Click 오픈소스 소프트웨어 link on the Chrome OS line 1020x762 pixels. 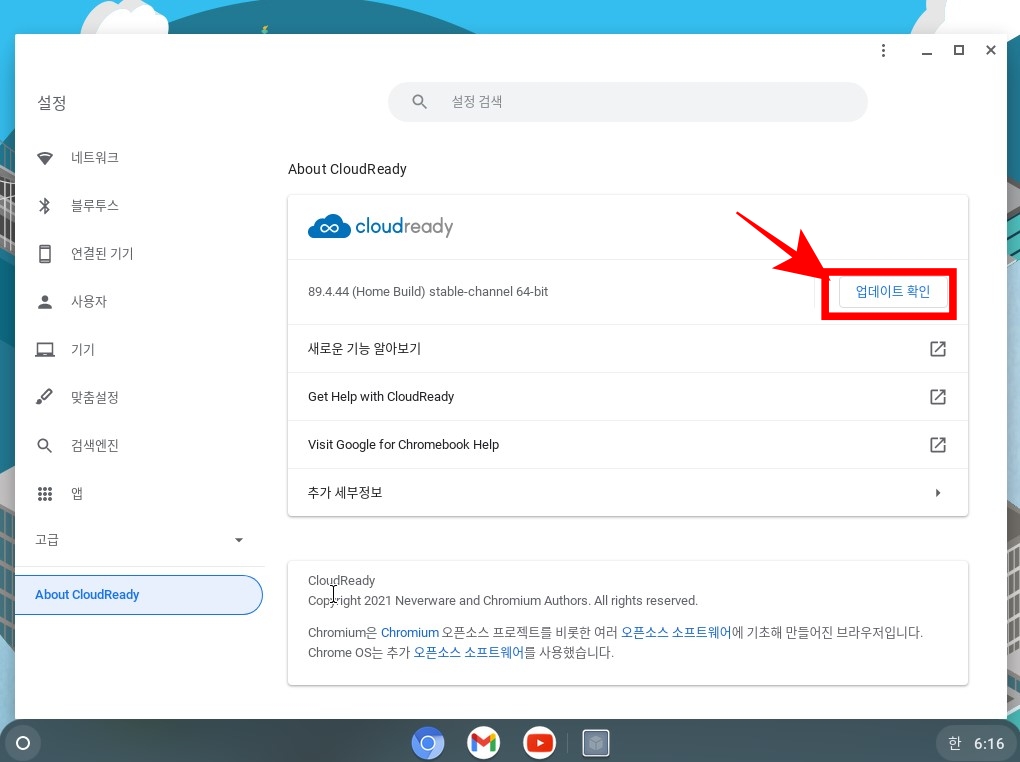click(469, 653)
